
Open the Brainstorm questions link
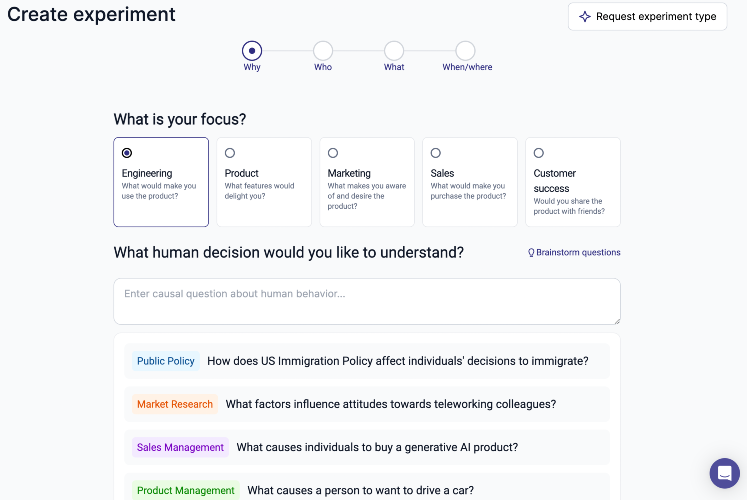[x=578, y=253]
